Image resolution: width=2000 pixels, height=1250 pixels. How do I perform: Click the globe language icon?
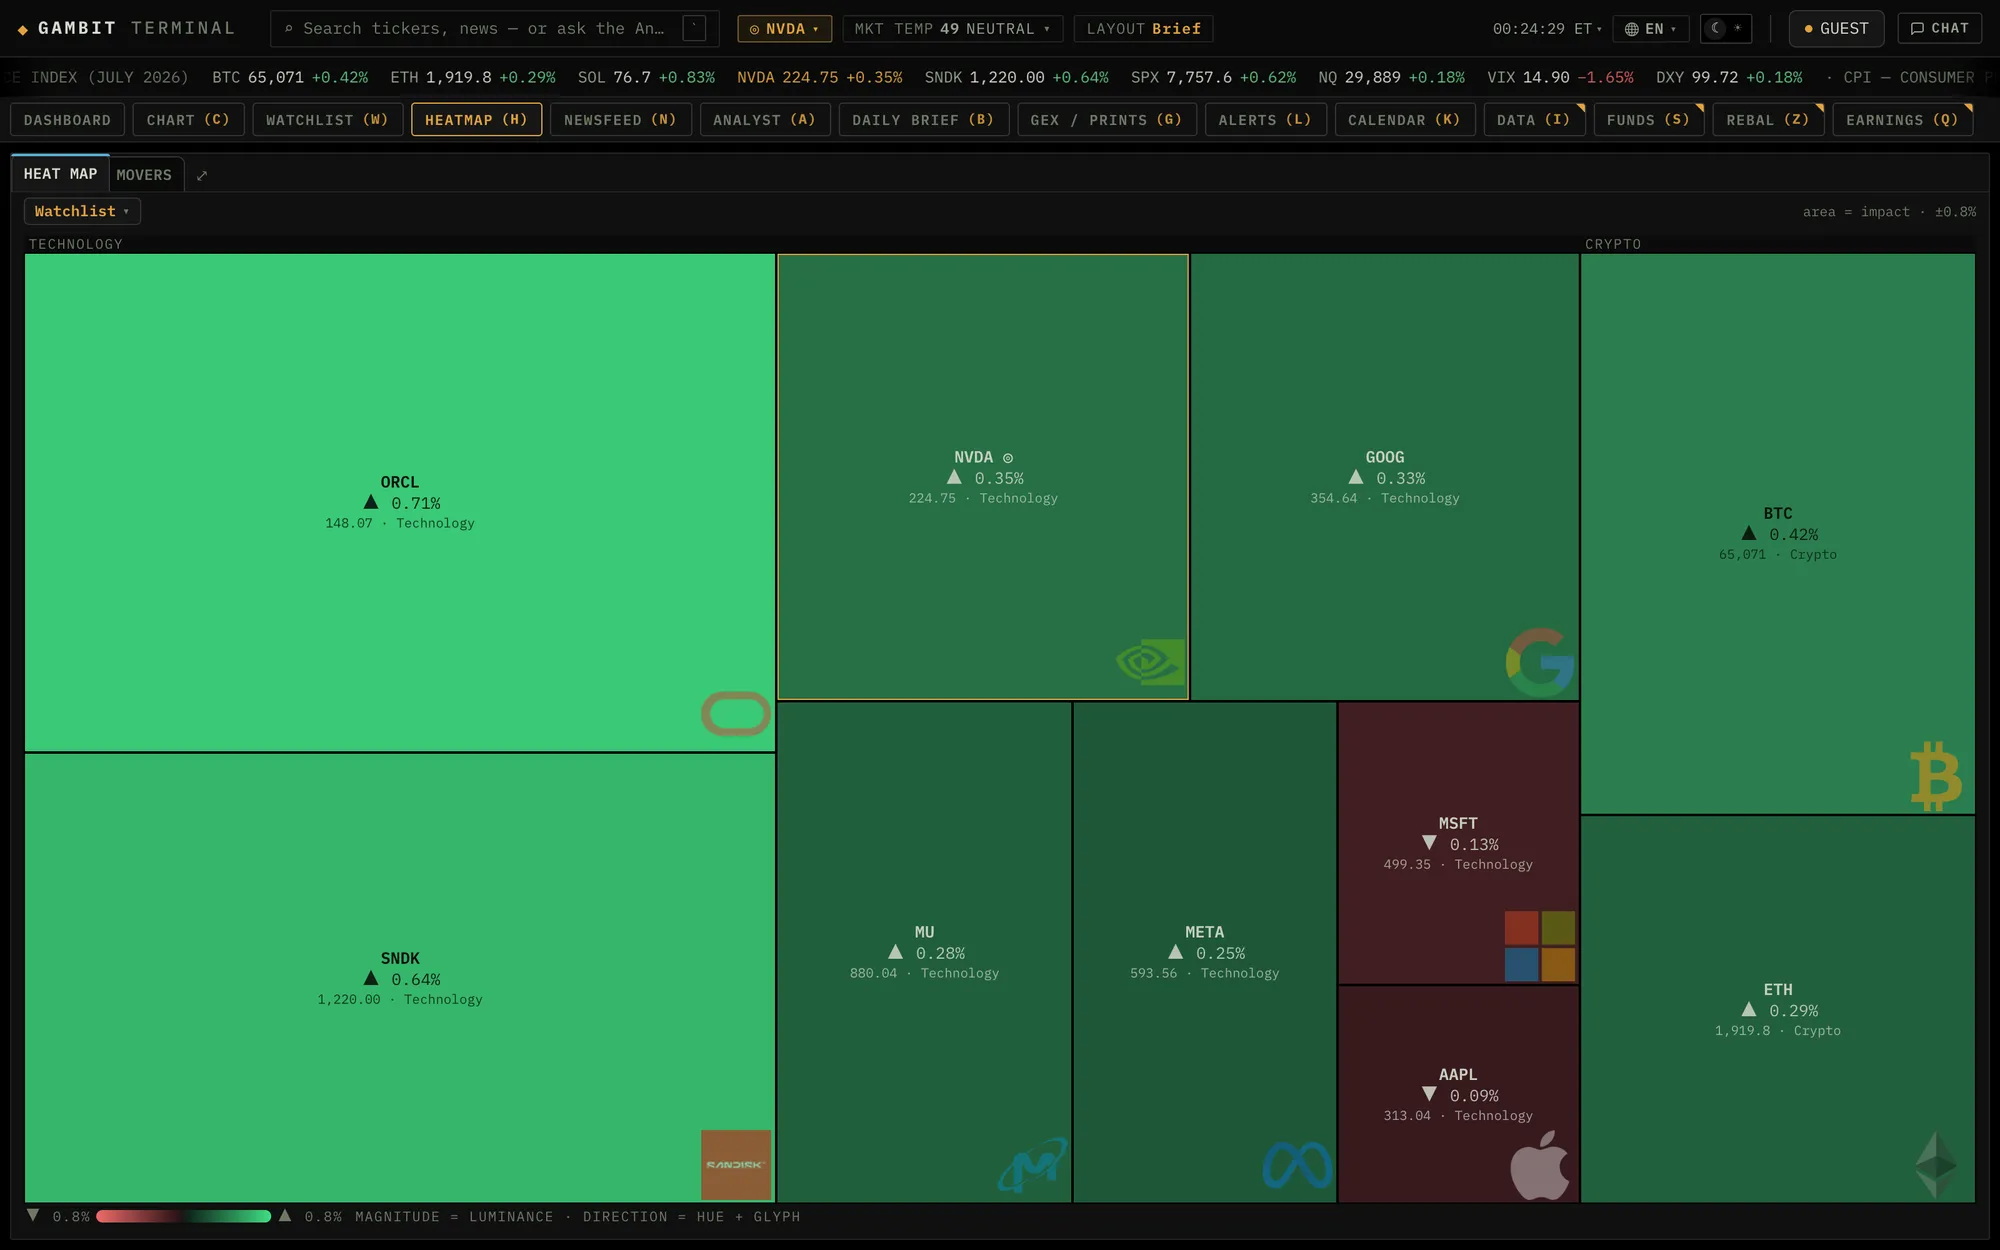[x=1631, y=29]
